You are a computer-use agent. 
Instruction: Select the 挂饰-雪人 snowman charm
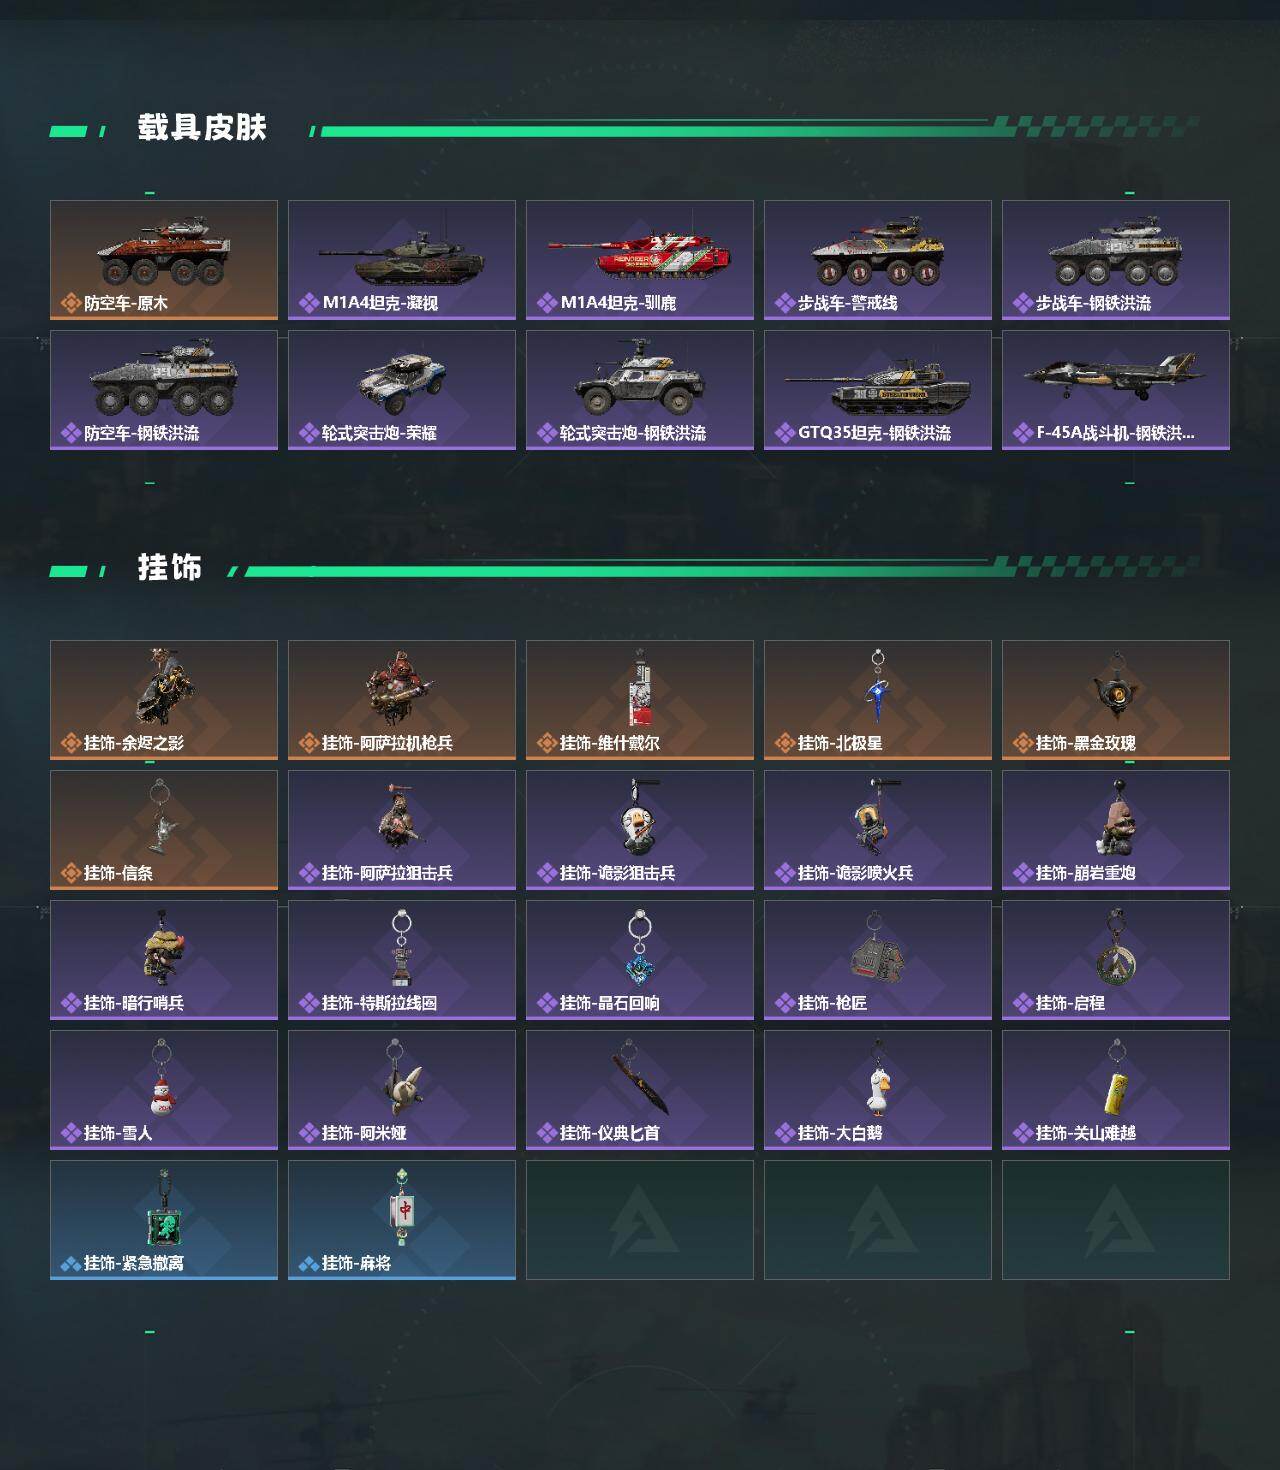pyautogui.click(x=164, y=1090)
